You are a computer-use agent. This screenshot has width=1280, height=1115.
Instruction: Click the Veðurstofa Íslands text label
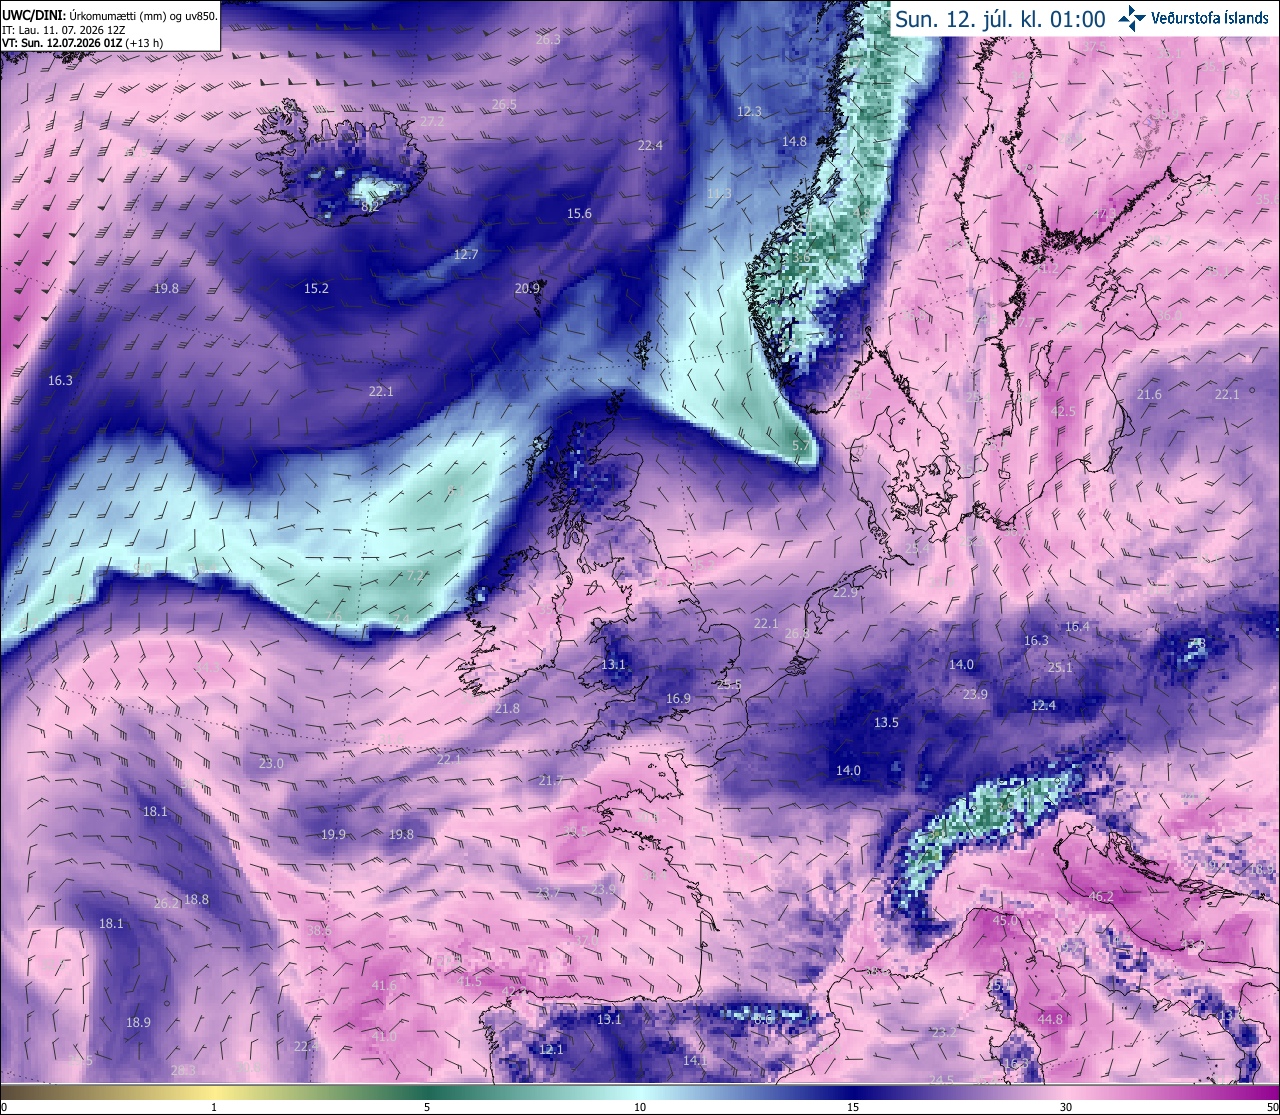[1210, 18]
